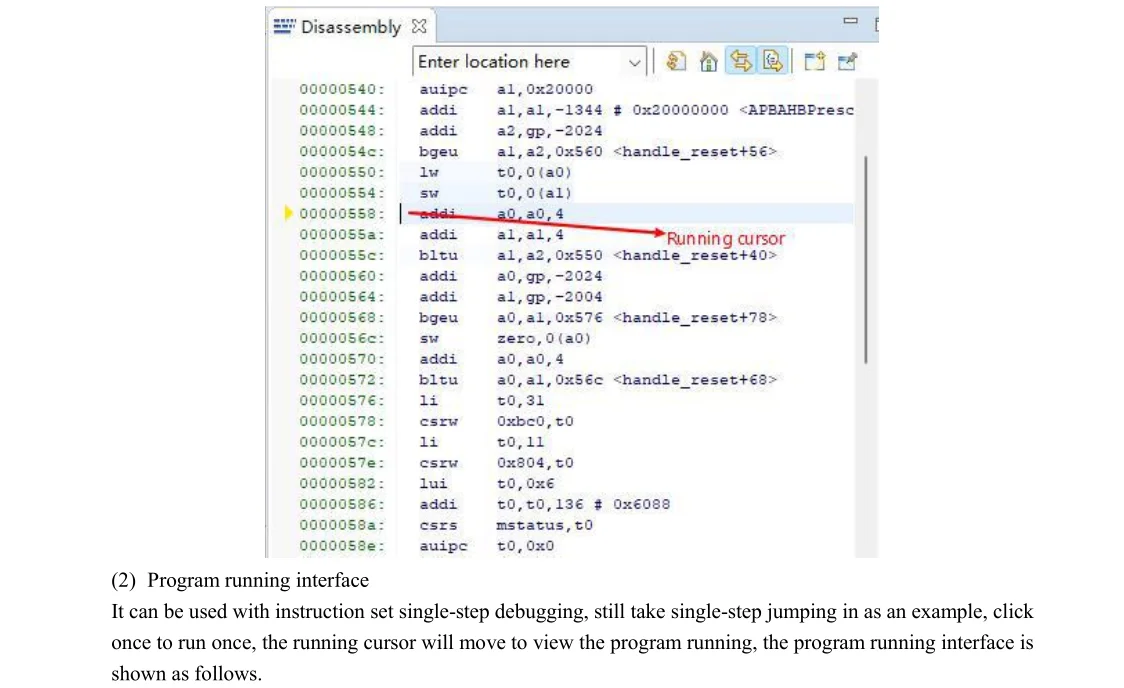Select operand "zero,0(a0)" at 0000056c
The image size is (1124, 688).
point(543,338)
